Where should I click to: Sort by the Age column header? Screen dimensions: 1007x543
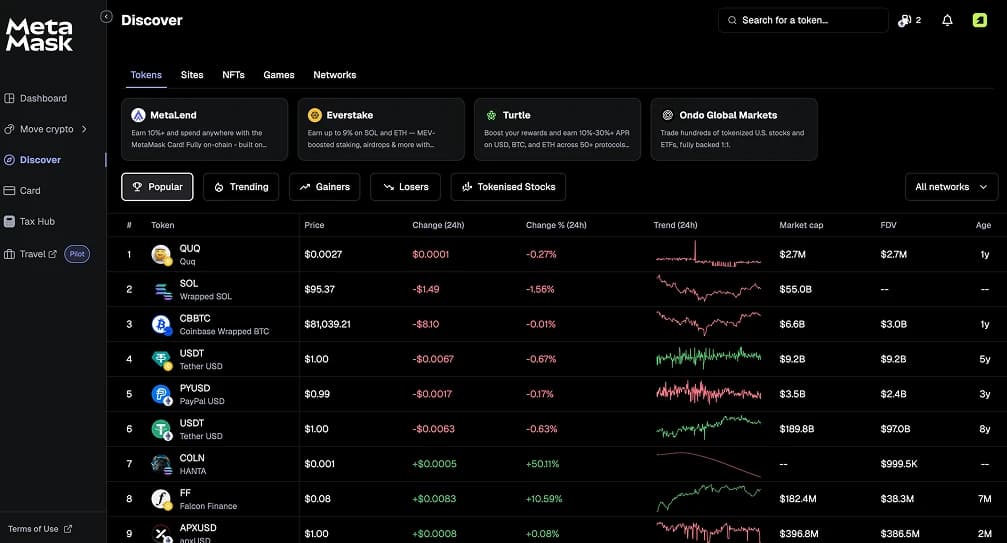coord(983,225)
